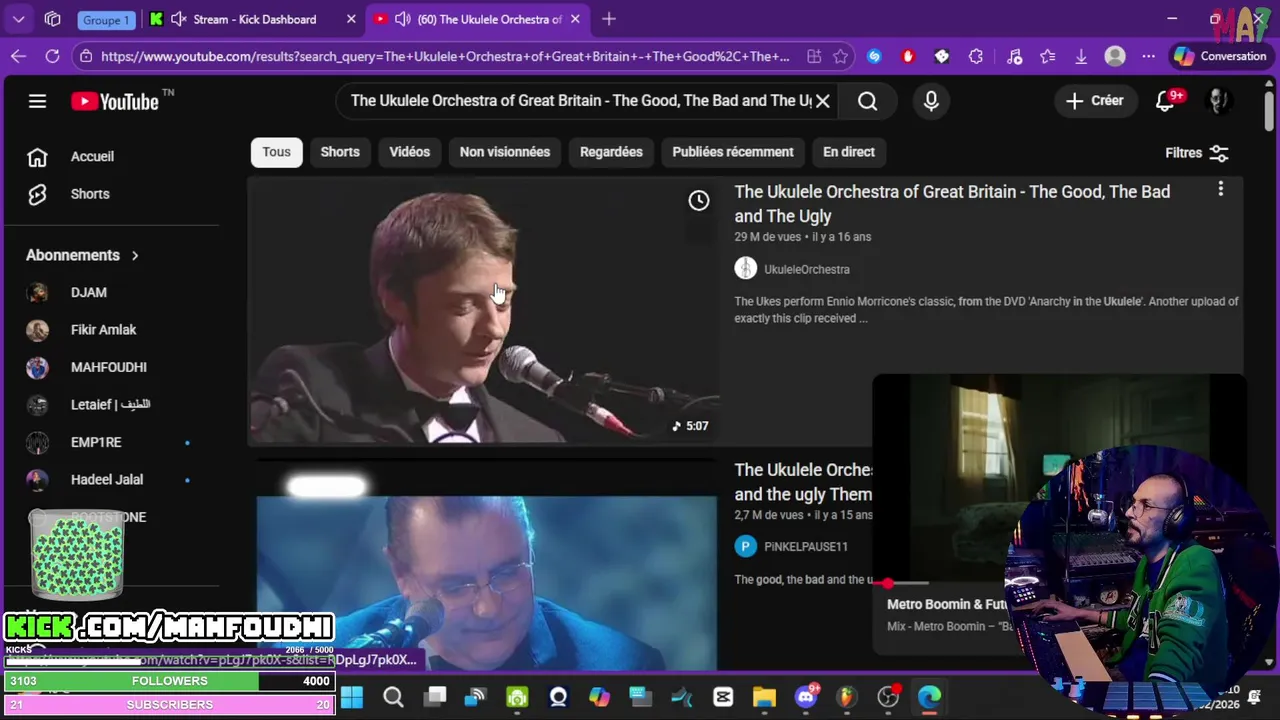This screenshot has width=1280, height=720.
Task: Select the Non visionnées chip
Action: pos(505,152)
